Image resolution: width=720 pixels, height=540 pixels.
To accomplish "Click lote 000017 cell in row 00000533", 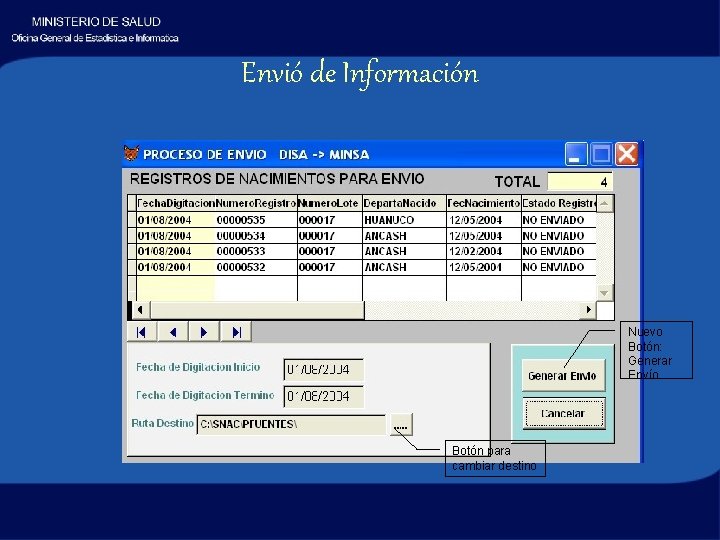I will click(x=330, y=252).
